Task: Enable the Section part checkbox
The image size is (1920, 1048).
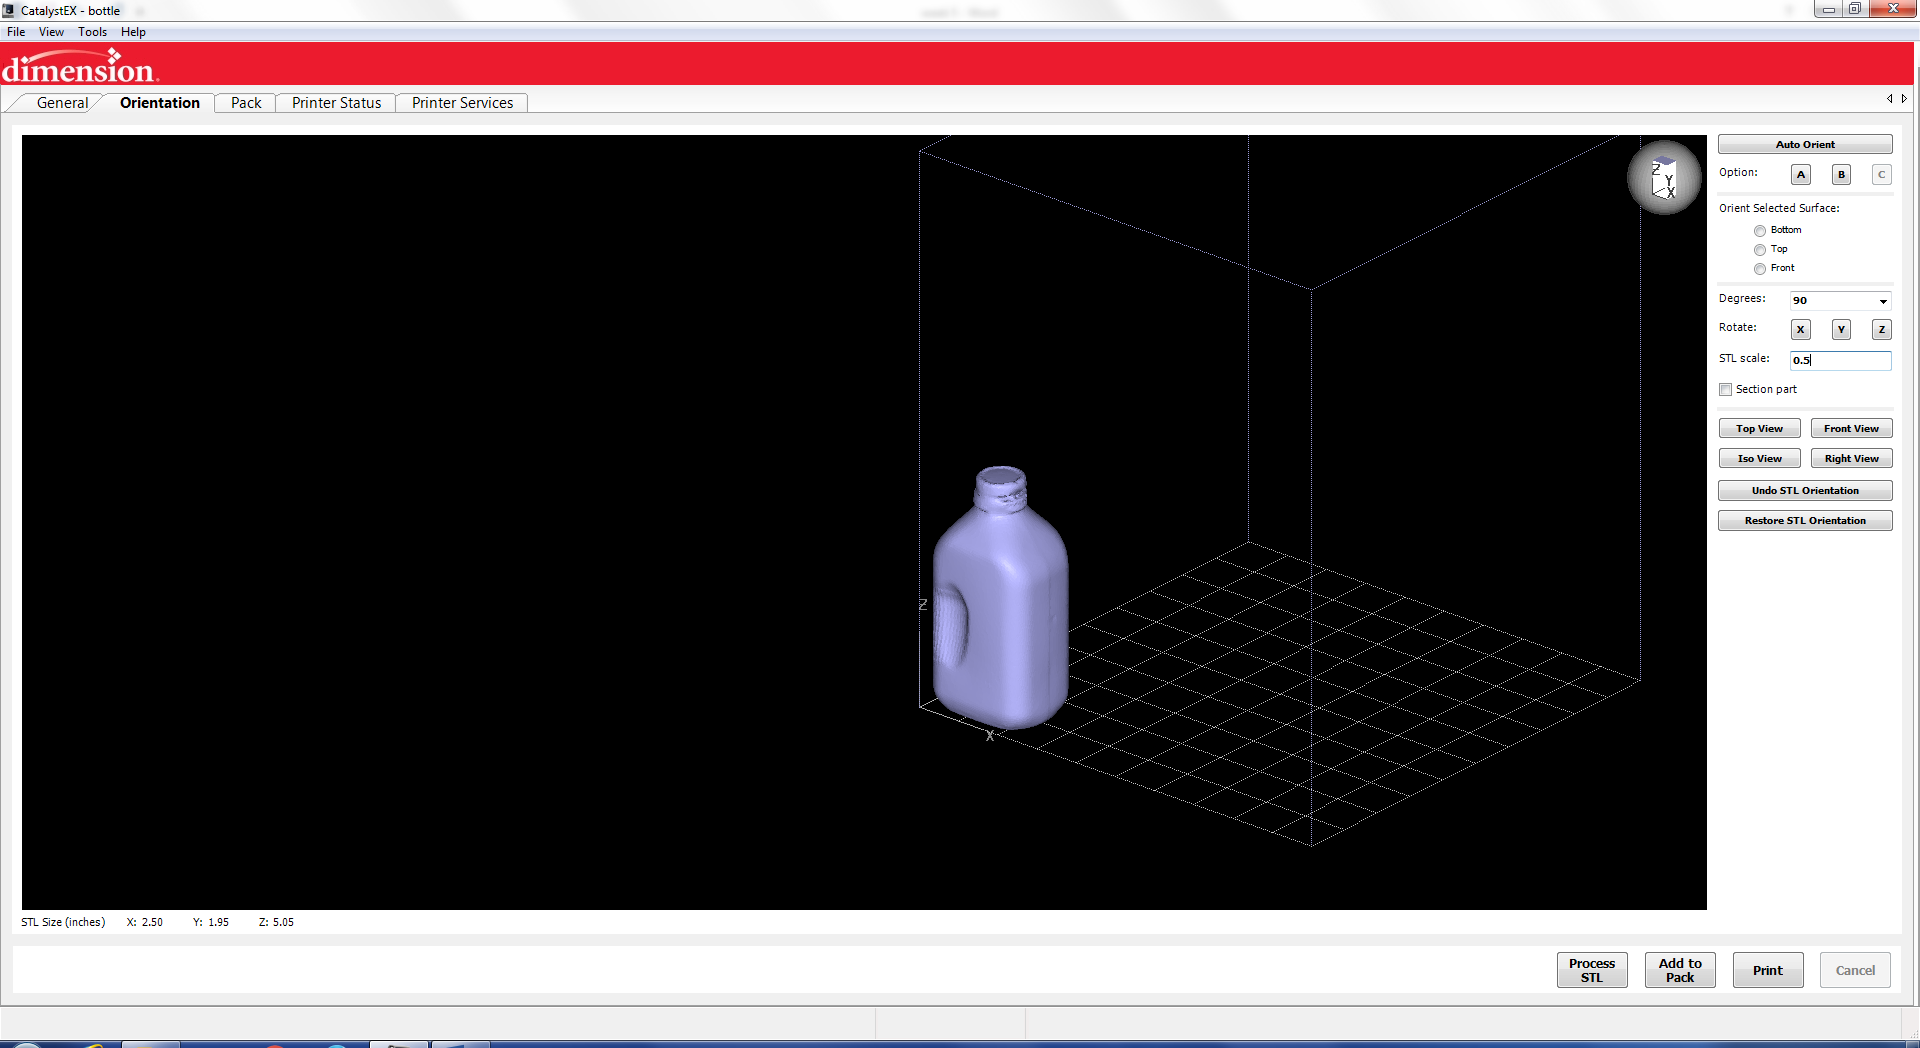Action: pyautogui.click(x=1725, y=390)
